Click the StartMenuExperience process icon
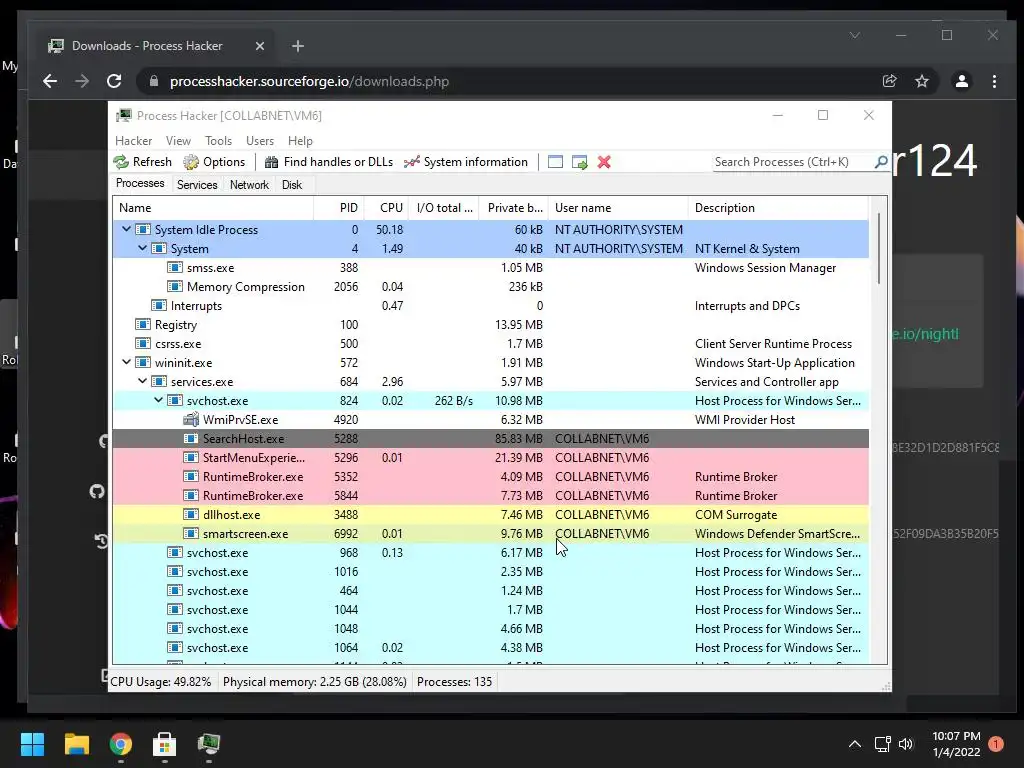The width and height of the screenshot is (1024, 768). click(x=191, y=458)
